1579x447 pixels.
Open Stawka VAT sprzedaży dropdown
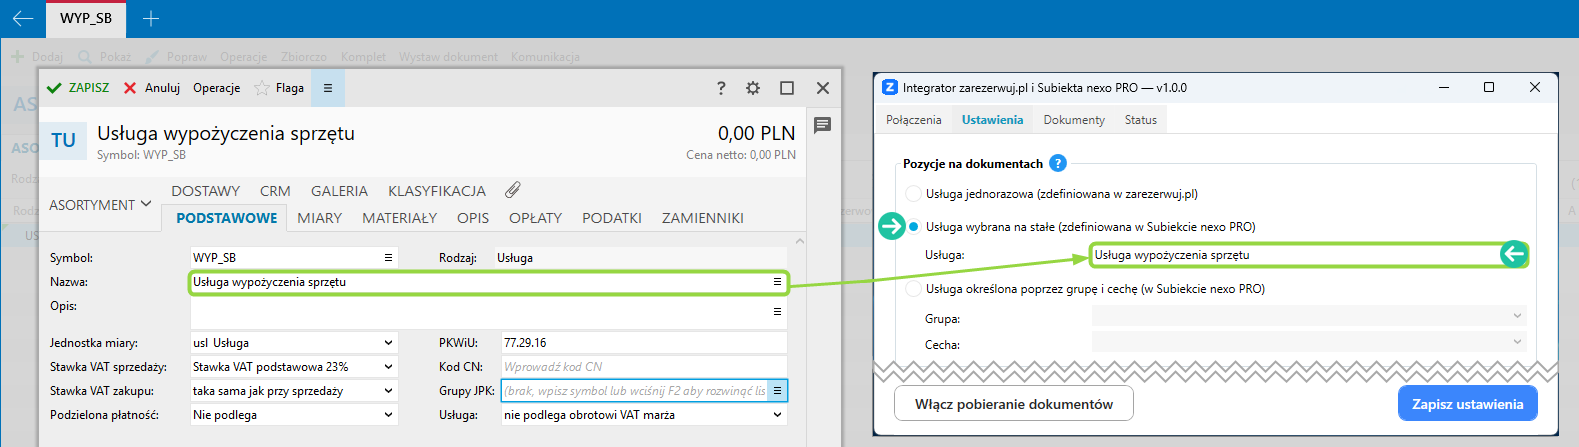click(x=388, y=367)
